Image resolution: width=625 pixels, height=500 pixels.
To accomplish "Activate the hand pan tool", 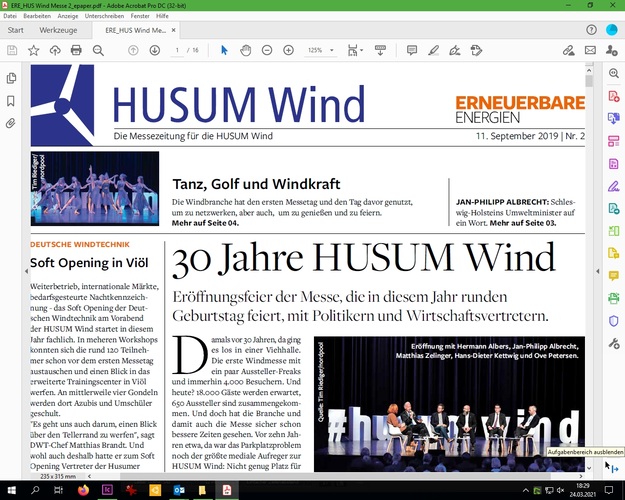I will pyautogui.click(x=246, y=50).
